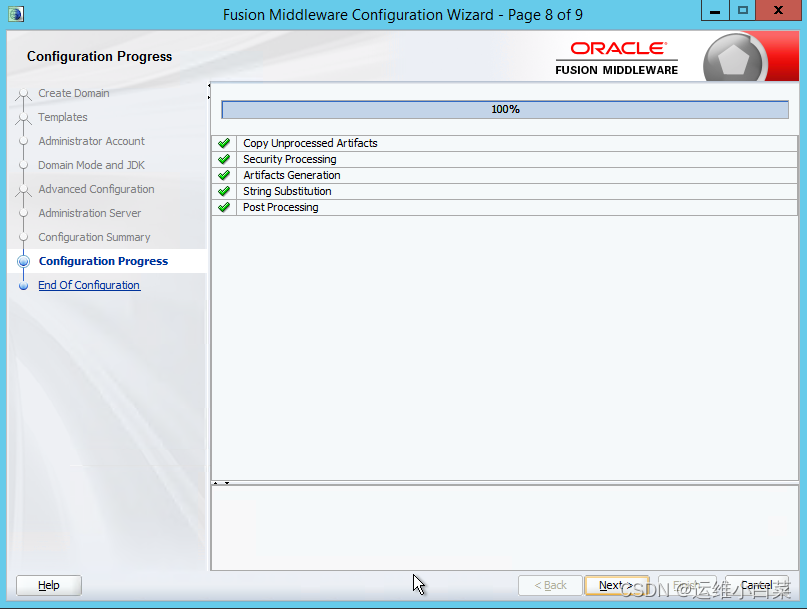This screenshot has width=807, height=609.
Task: Open the End Of Configuration link
Action: 89,285
